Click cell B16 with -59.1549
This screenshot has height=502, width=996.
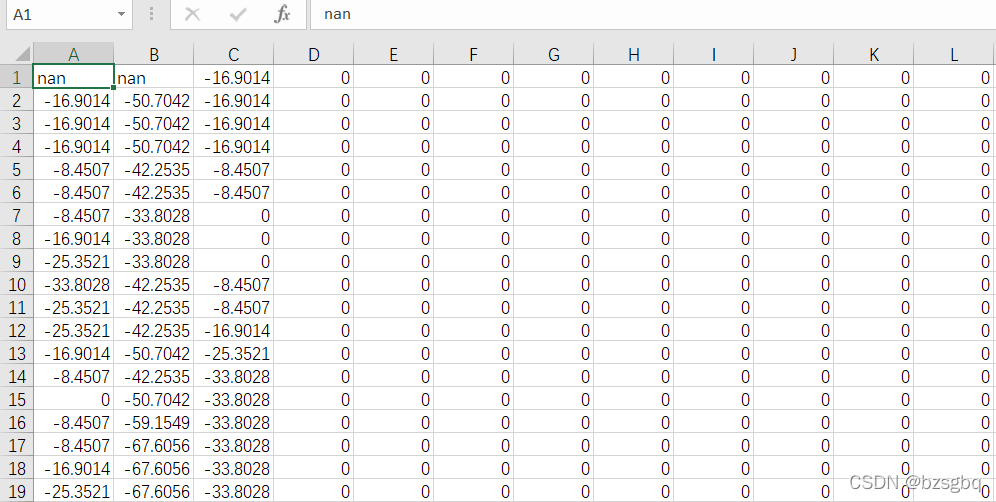[x=154, y=422]
